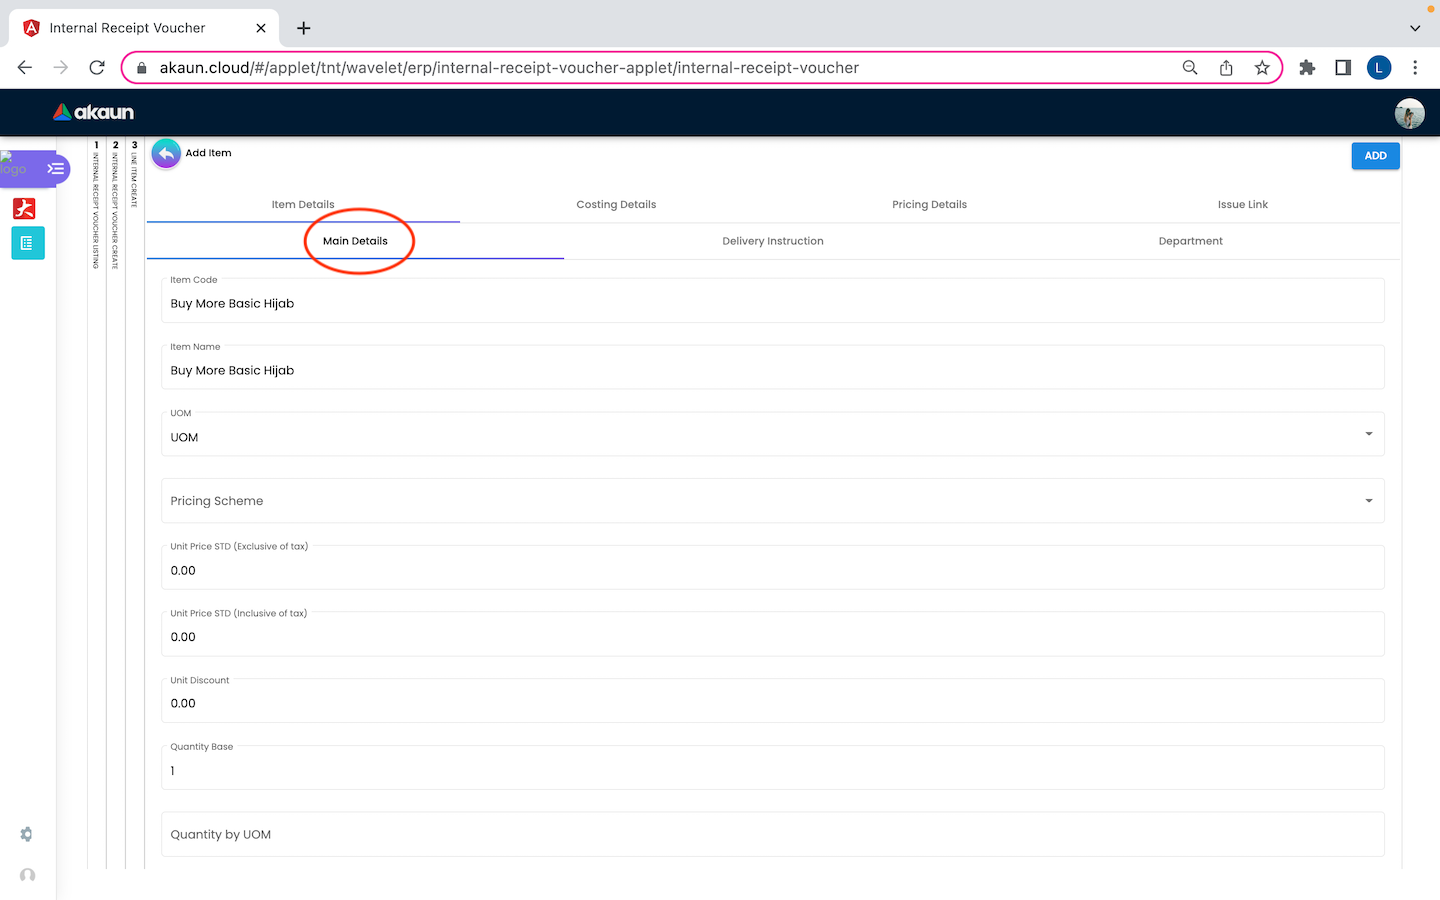1440x900 pixels.
Task: Select the Department sub-tab
Action: click(1190, 242)
